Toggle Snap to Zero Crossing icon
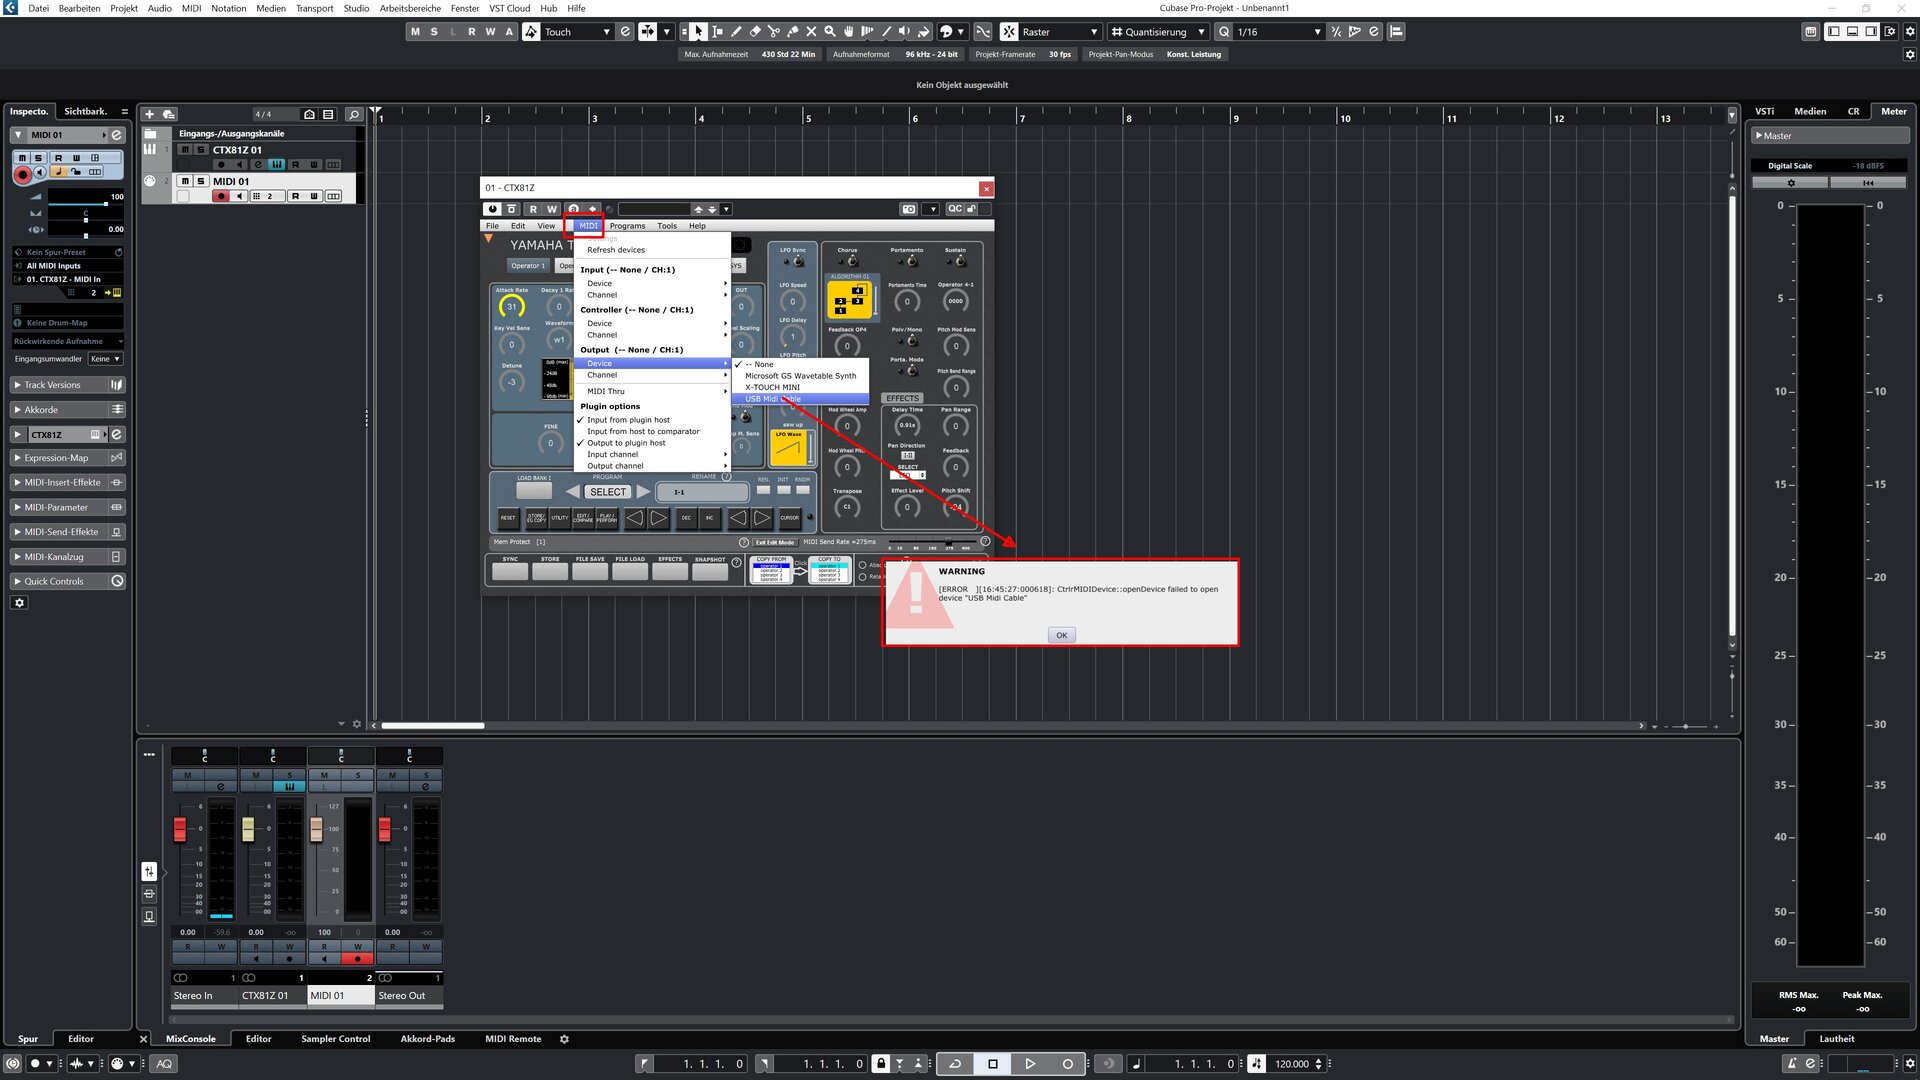 (984, 32)
